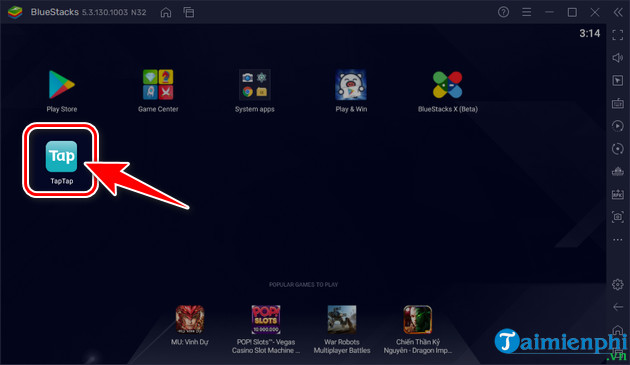Open BlueStacks X (Beta)
This screenshot has height=365, width=630.
pyautogui.click(x=447, y=84)
